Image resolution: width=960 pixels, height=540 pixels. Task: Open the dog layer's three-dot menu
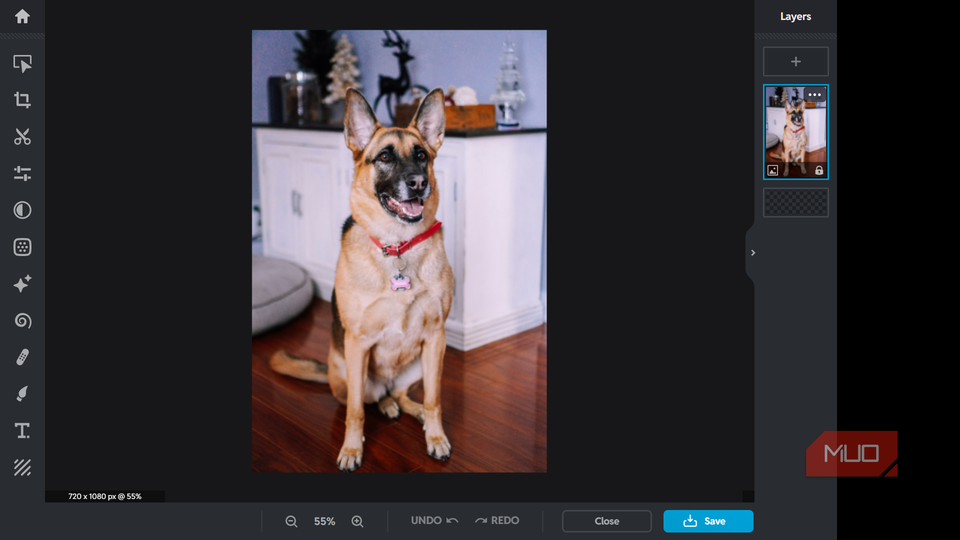pyautogui.click(x=814, y=95)
